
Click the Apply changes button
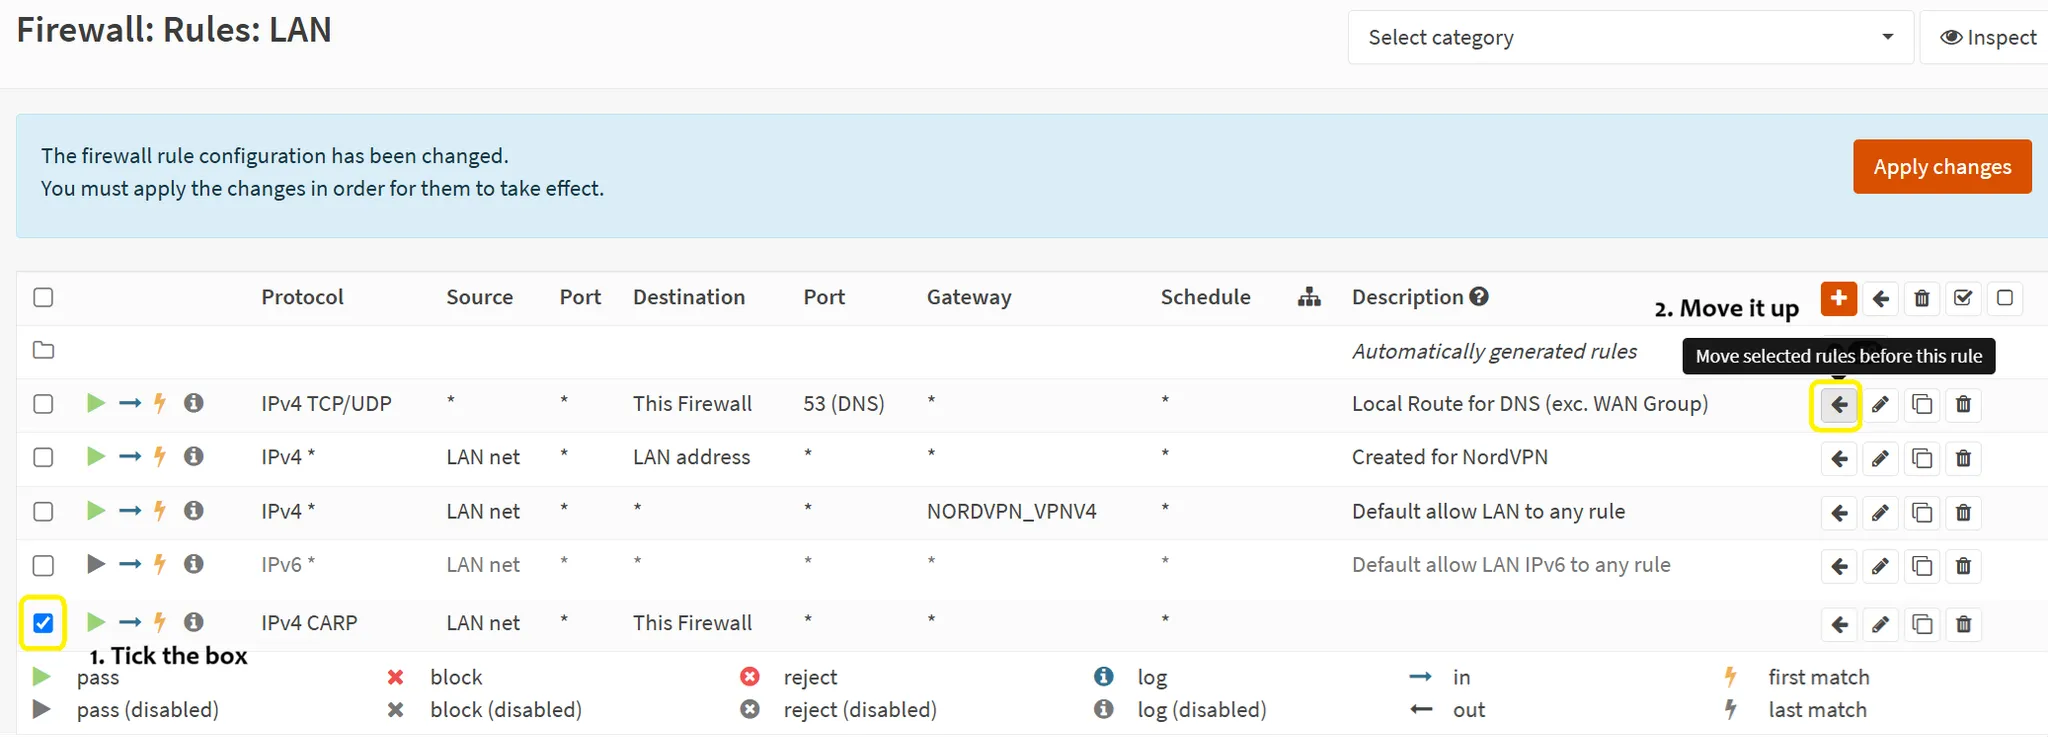(1942, 167)
